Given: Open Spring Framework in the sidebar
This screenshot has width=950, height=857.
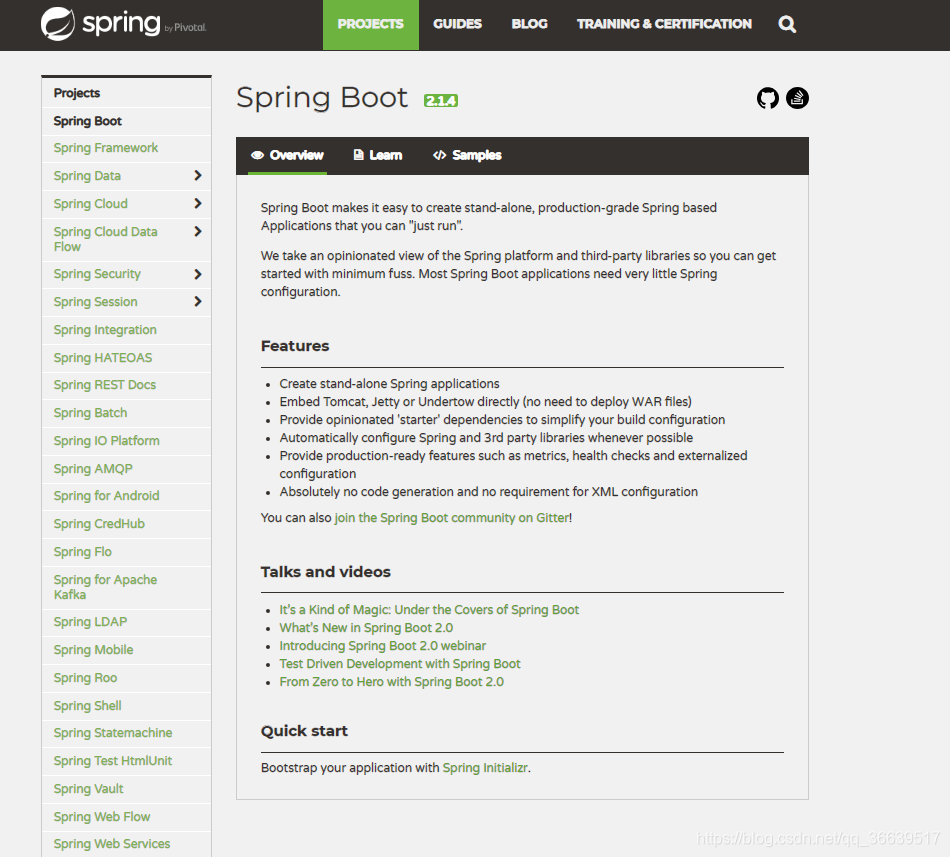Looking at the screenshot, I should 105,148.
